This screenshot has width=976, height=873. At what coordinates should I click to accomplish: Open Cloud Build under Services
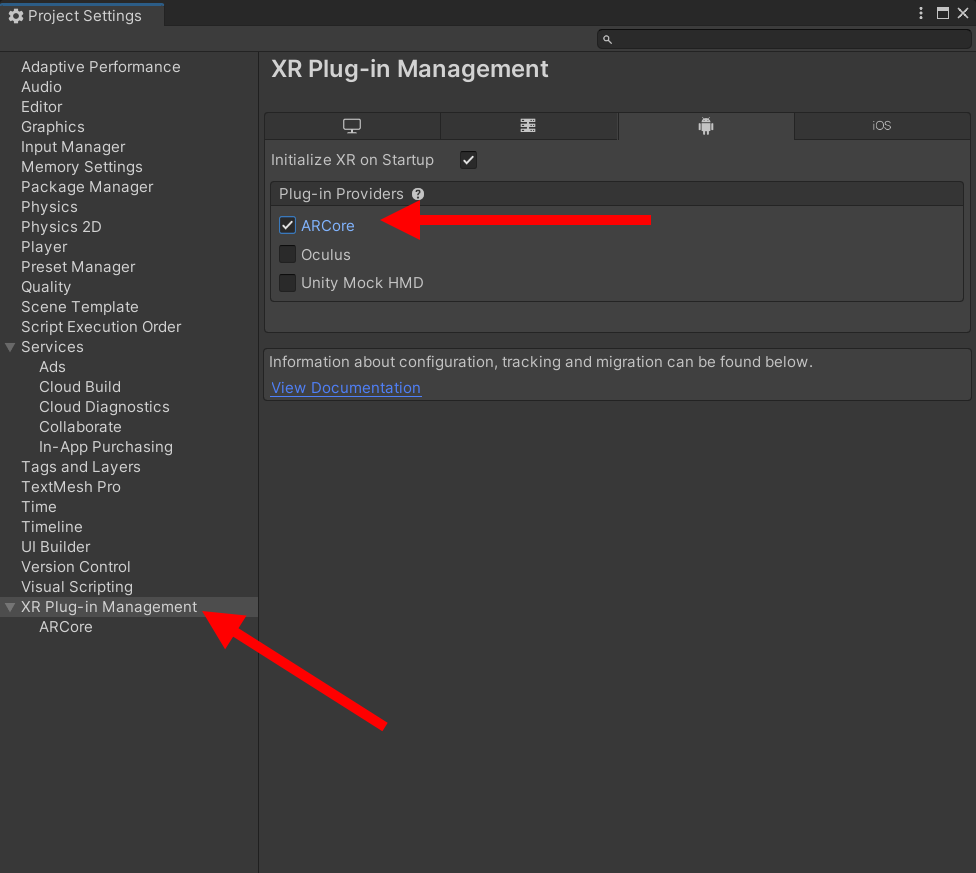(x=80, y=386)
